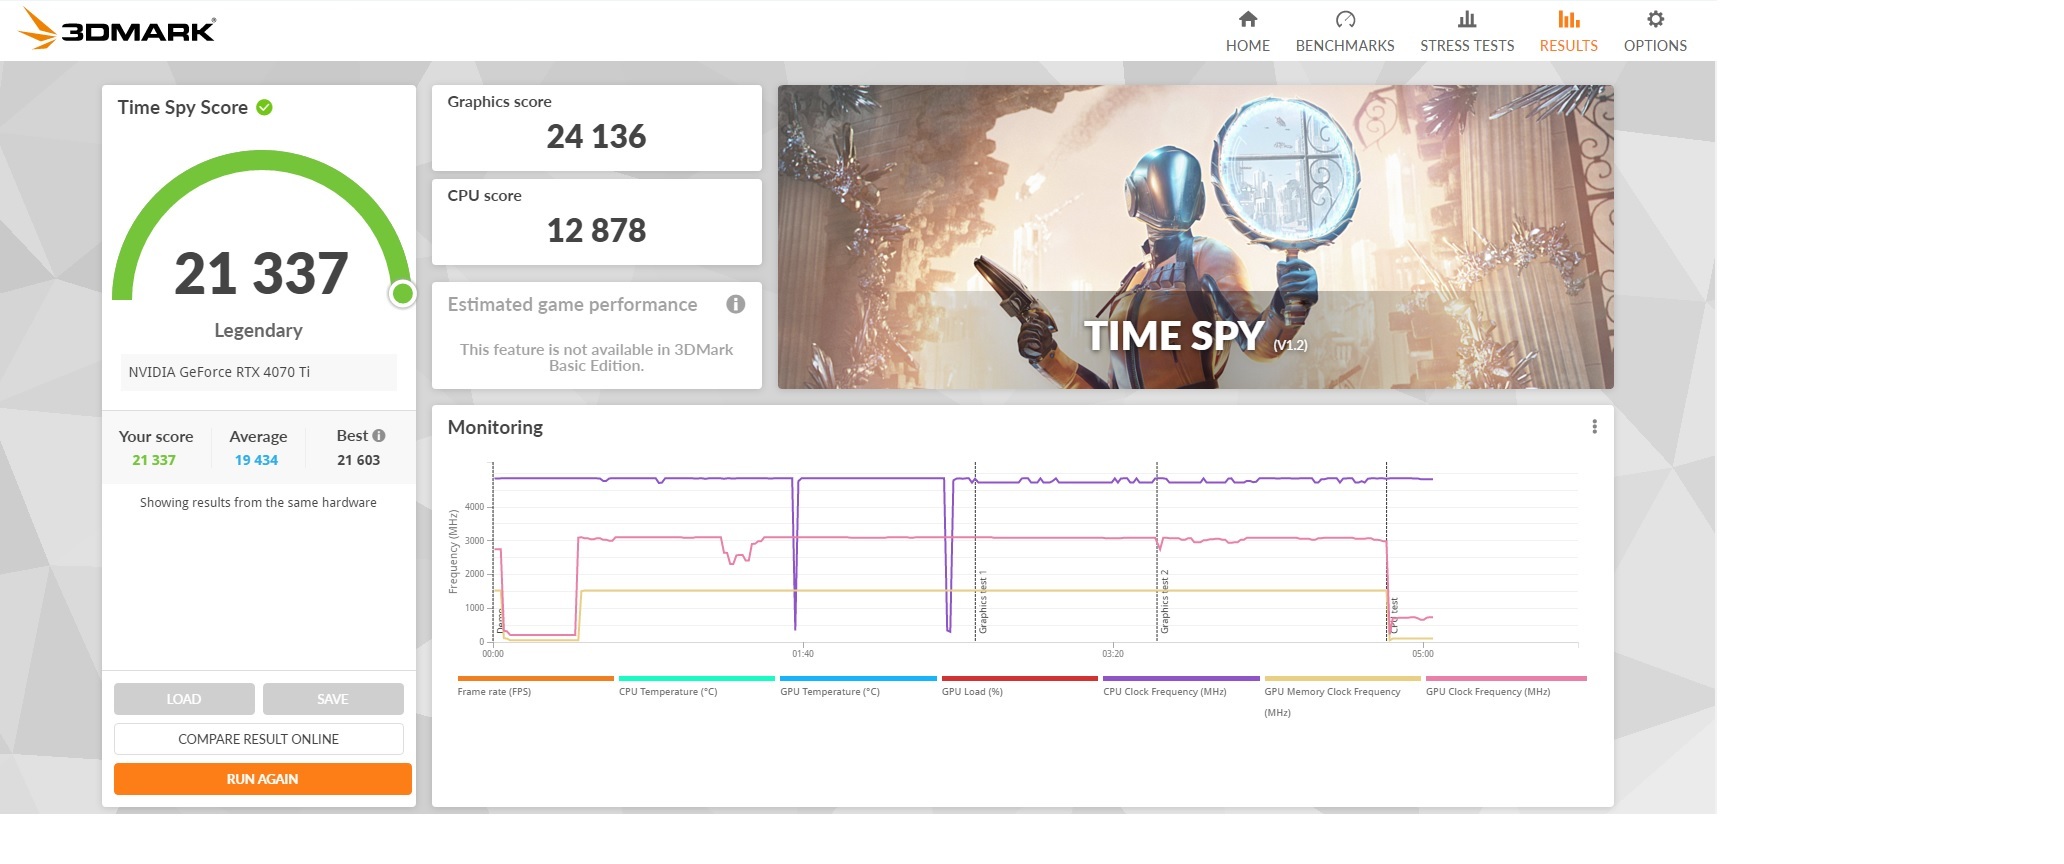Click the green validity checkmark icon

(265, 108)
